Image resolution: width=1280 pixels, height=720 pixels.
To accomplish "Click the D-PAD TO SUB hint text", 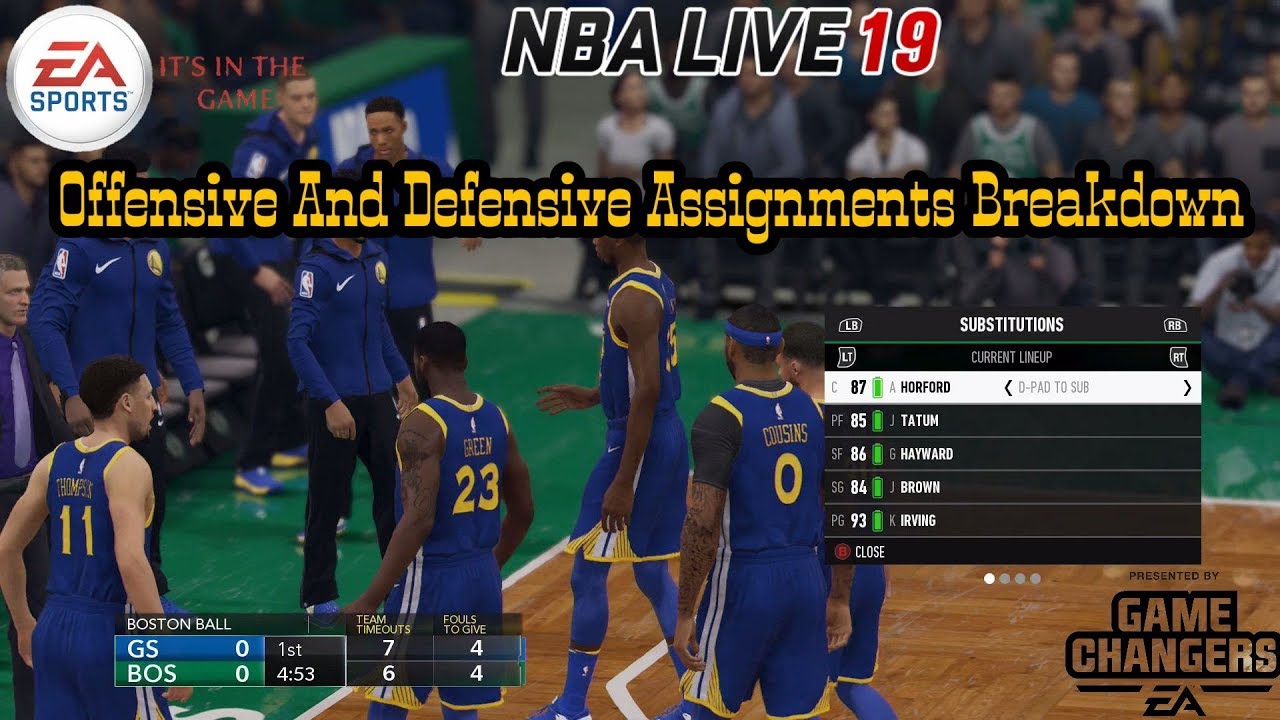I will click(x=1053, y=388).
